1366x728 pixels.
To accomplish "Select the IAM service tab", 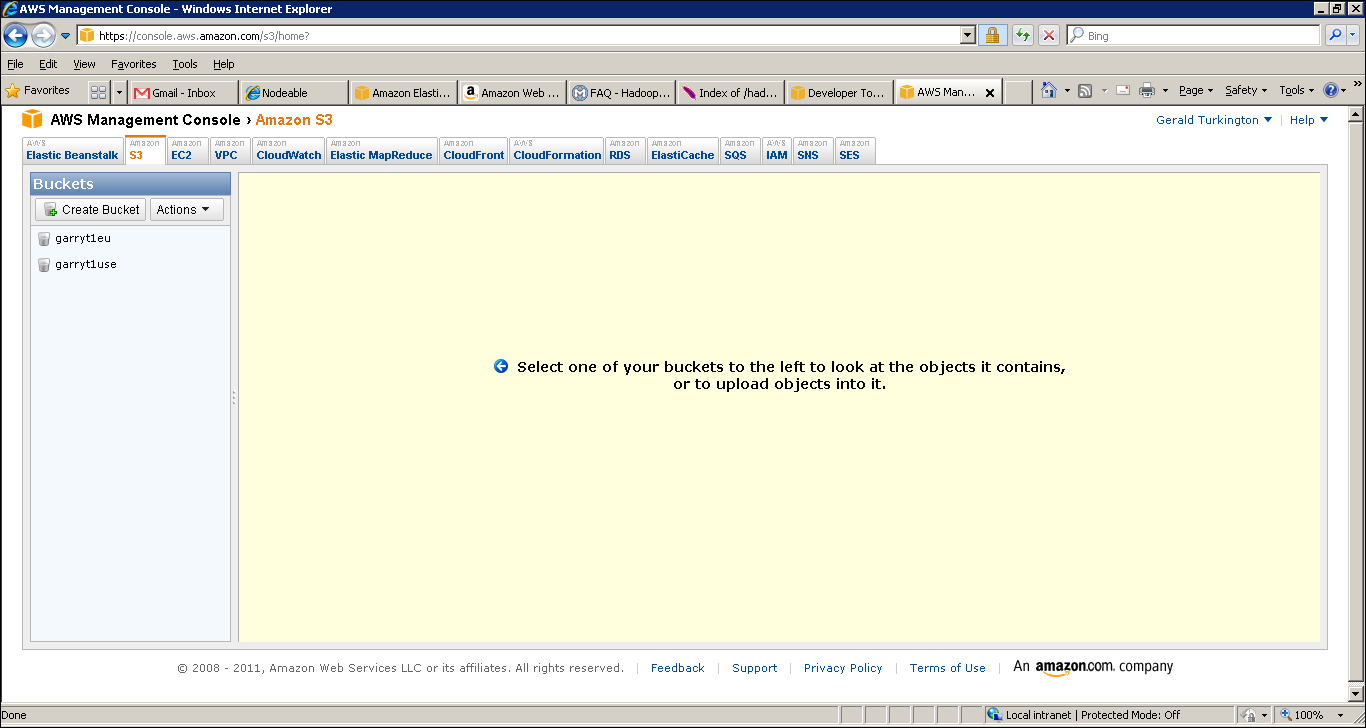I will point(777,151).
